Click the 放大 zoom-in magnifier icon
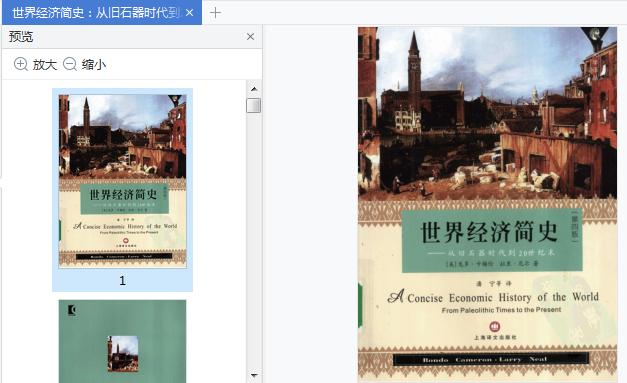The image size is (627, 383). click(x=21, y=64)
